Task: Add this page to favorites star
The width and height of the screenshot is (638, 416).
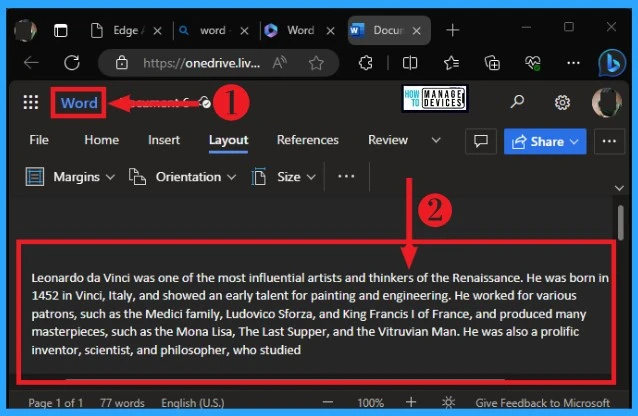Action: tap(316, 63)
